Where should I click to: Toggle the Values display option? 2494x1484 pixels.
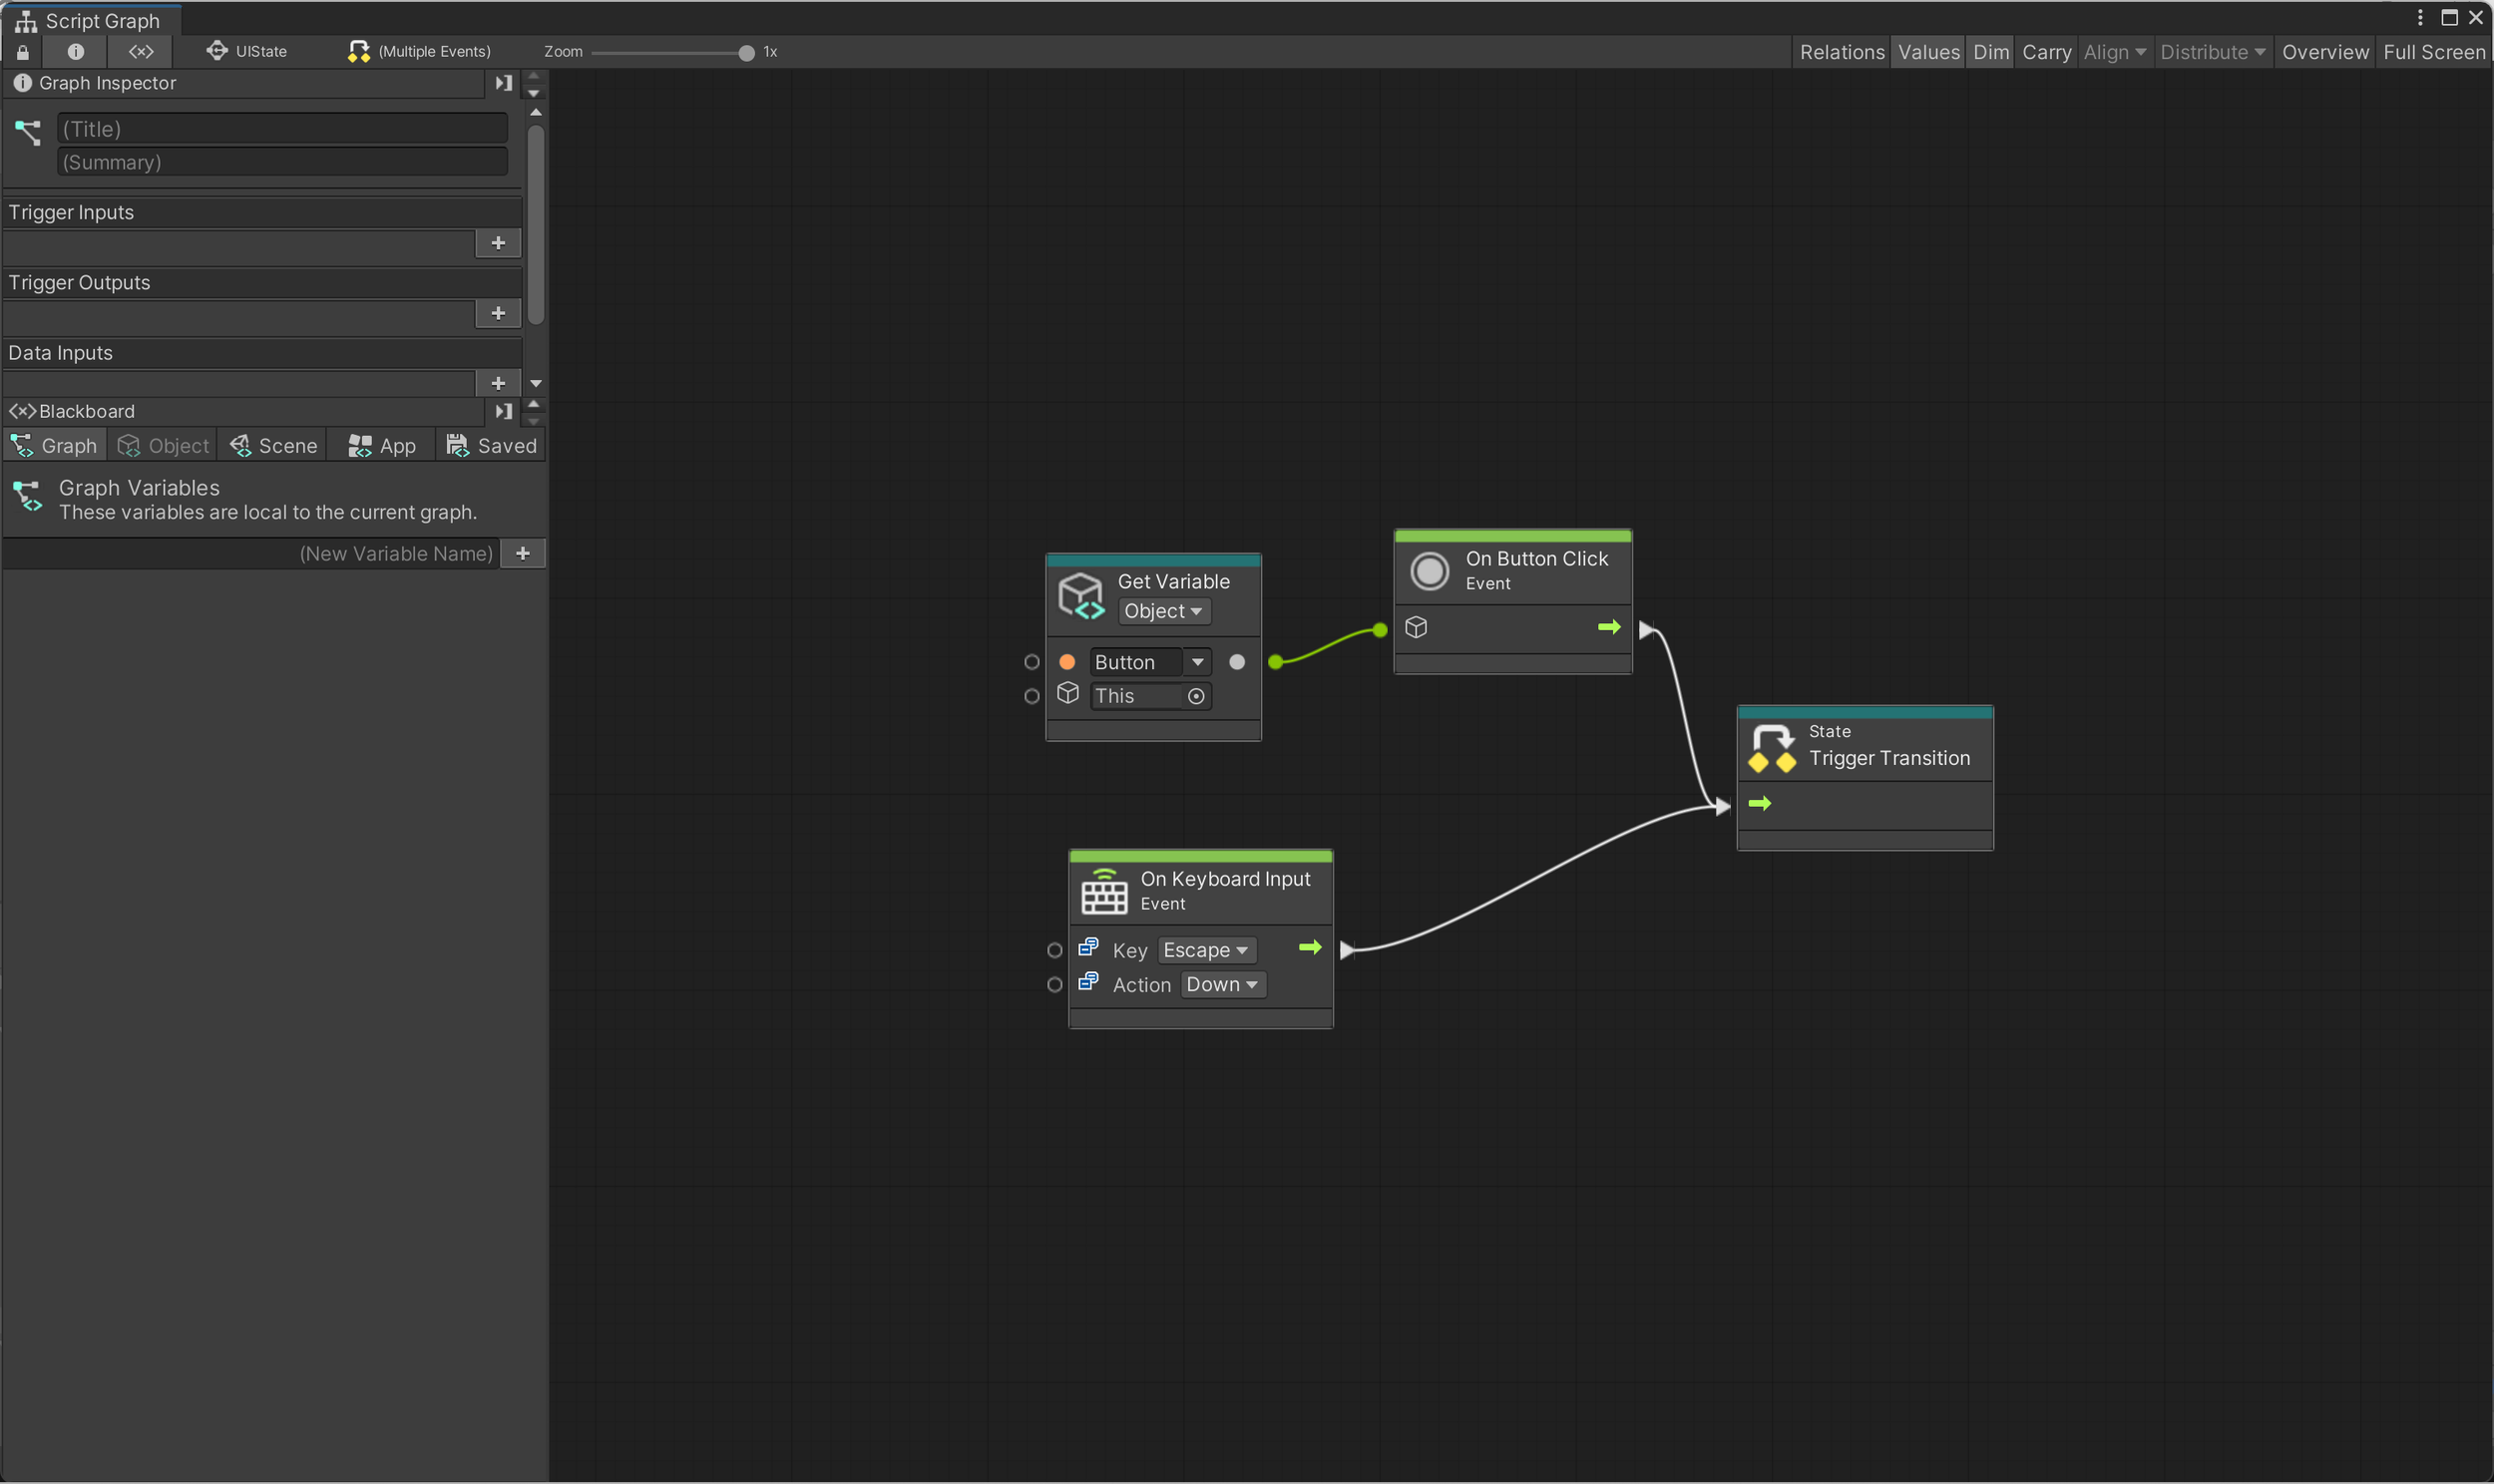click(x=1928, y=52)
